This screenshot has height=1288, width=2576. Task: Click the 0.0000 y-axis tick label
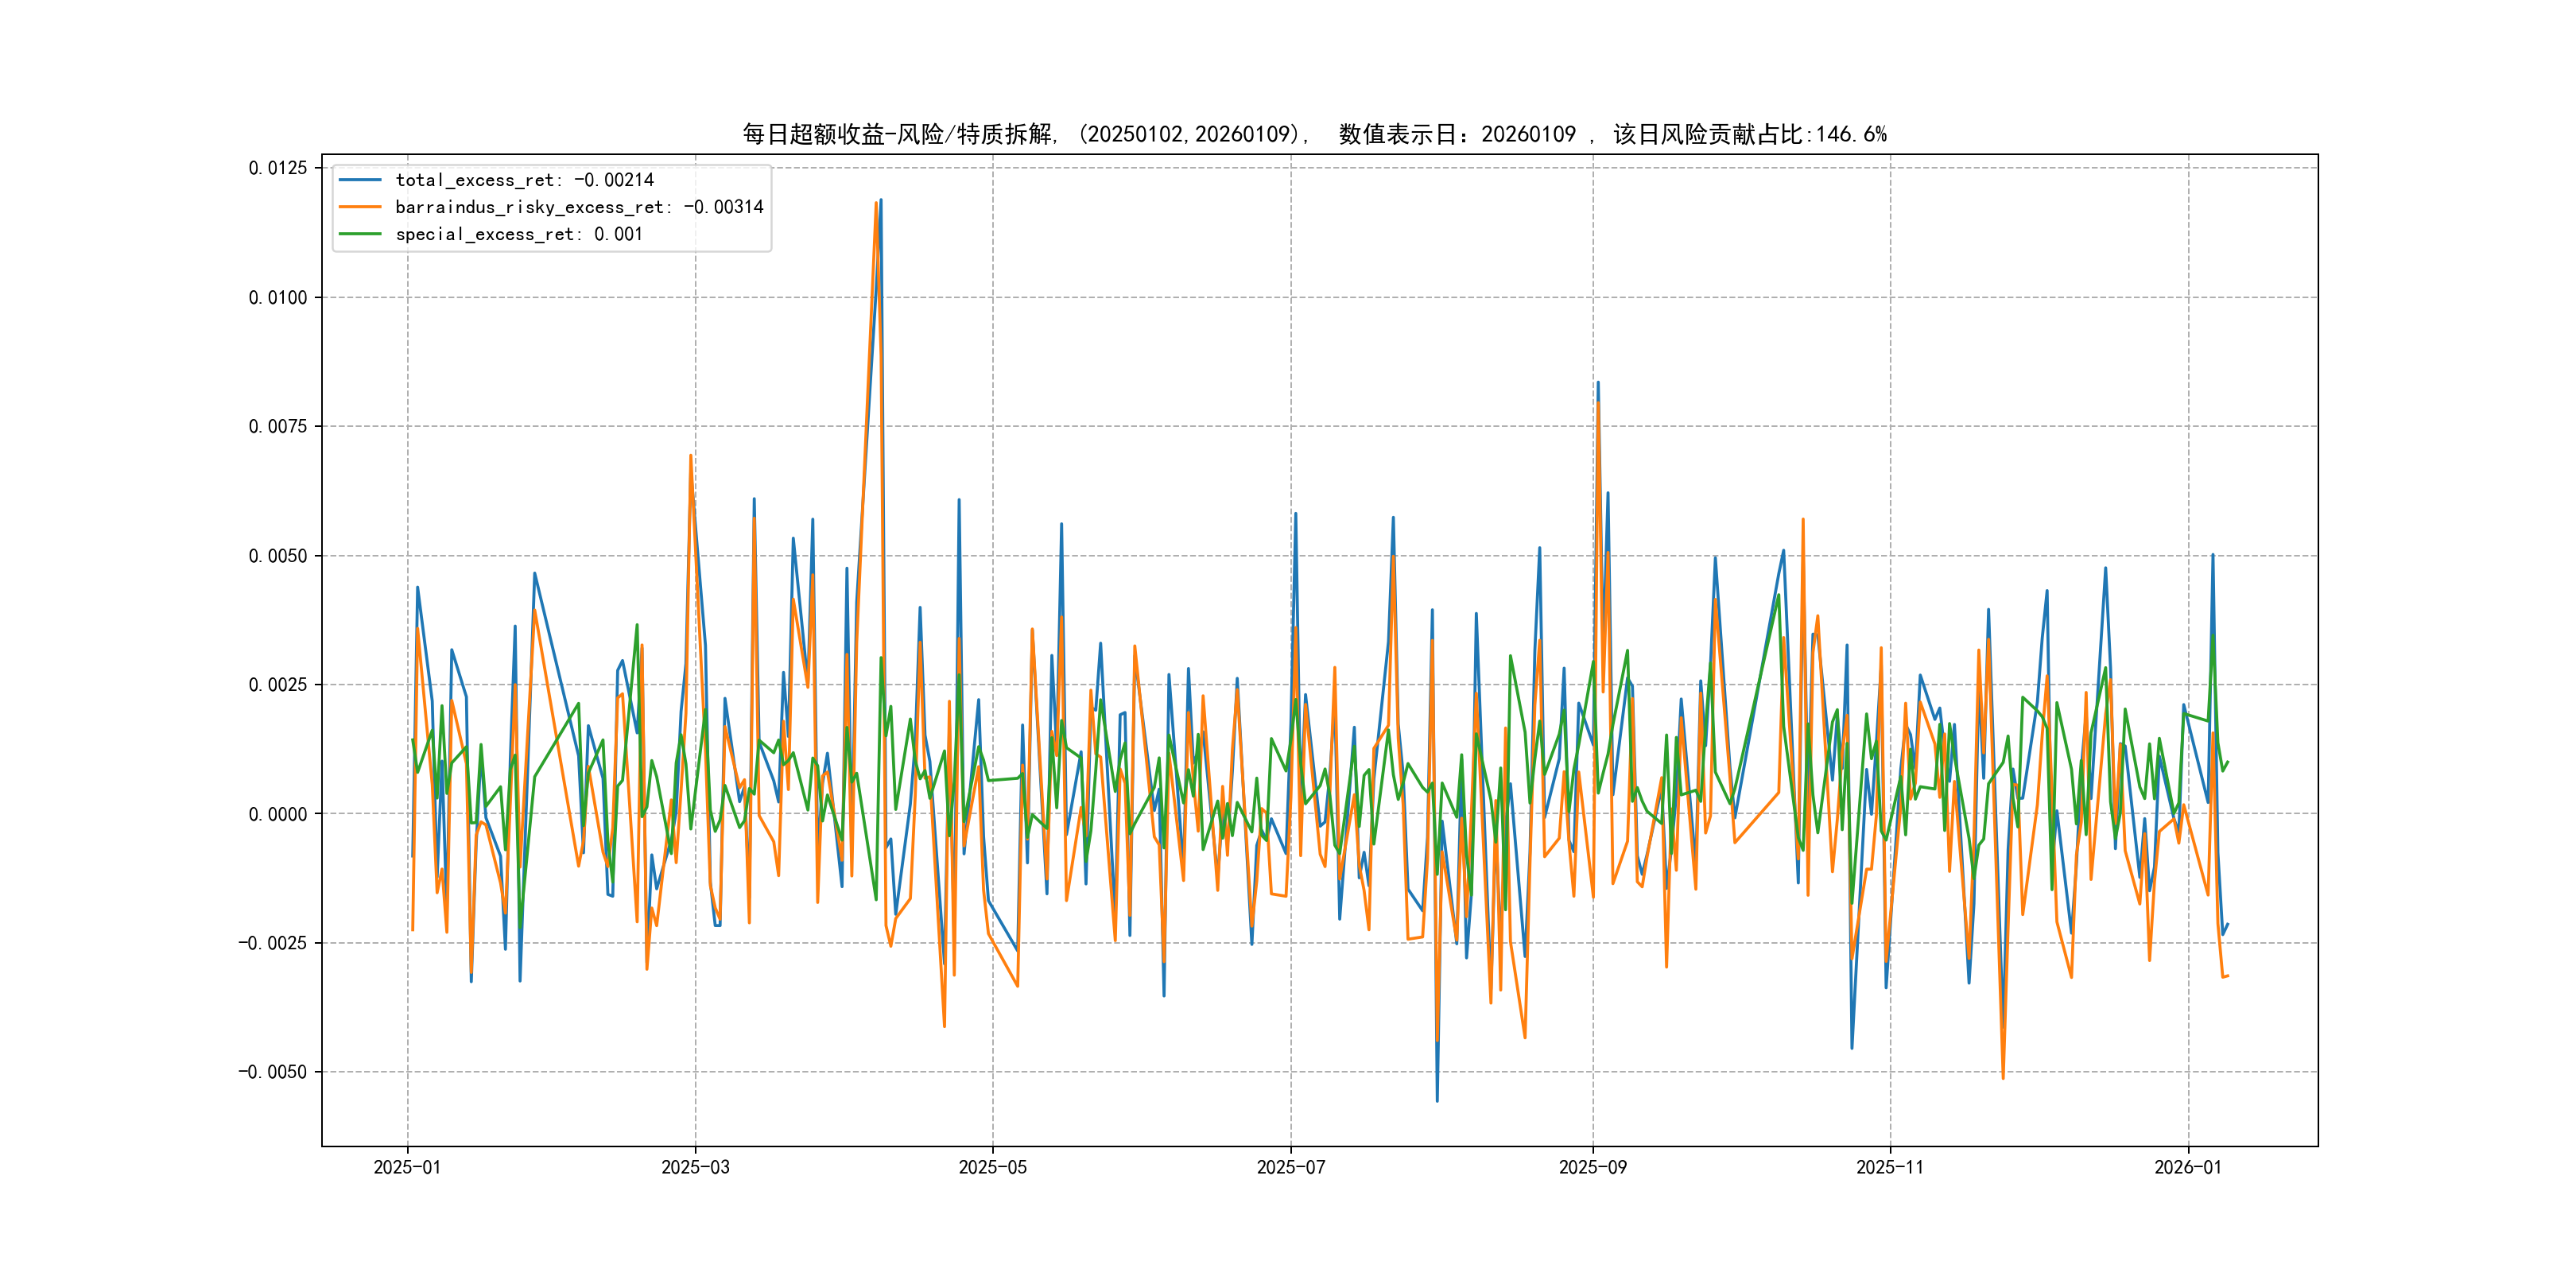point(278,814)
